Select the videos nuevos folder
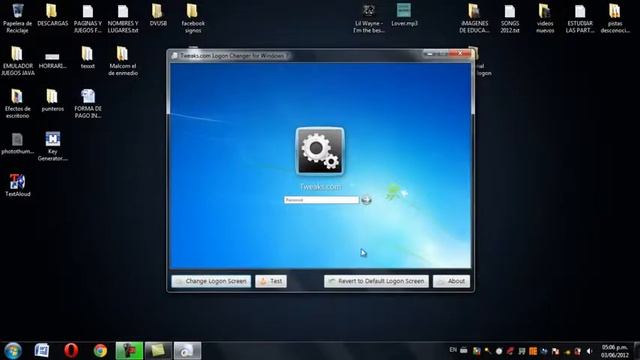Viewport: 640px width, 360px height. click(x=545, y=18)
